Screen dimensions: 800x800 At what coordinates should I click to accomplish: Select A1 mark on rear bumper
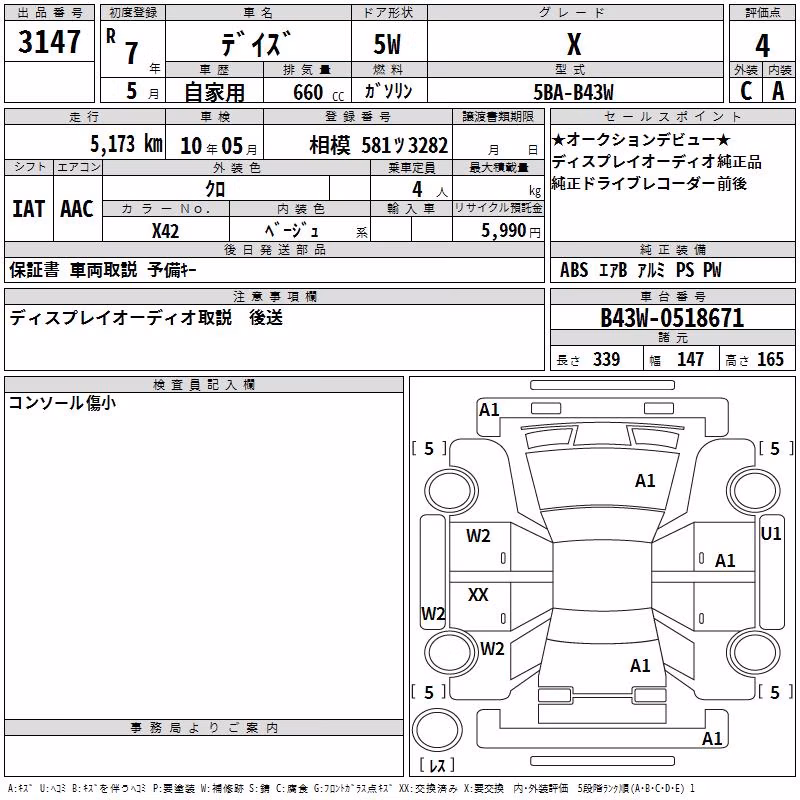click(x=712, y=739)
